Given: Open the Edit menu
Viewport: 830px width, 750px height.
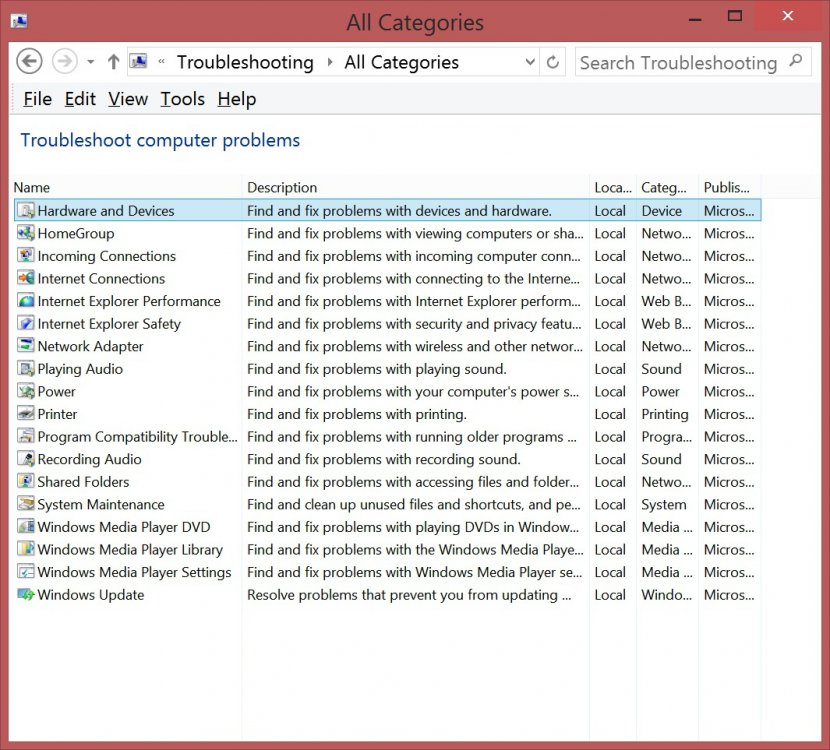Looking at the screenshot, I should point(80,99).
